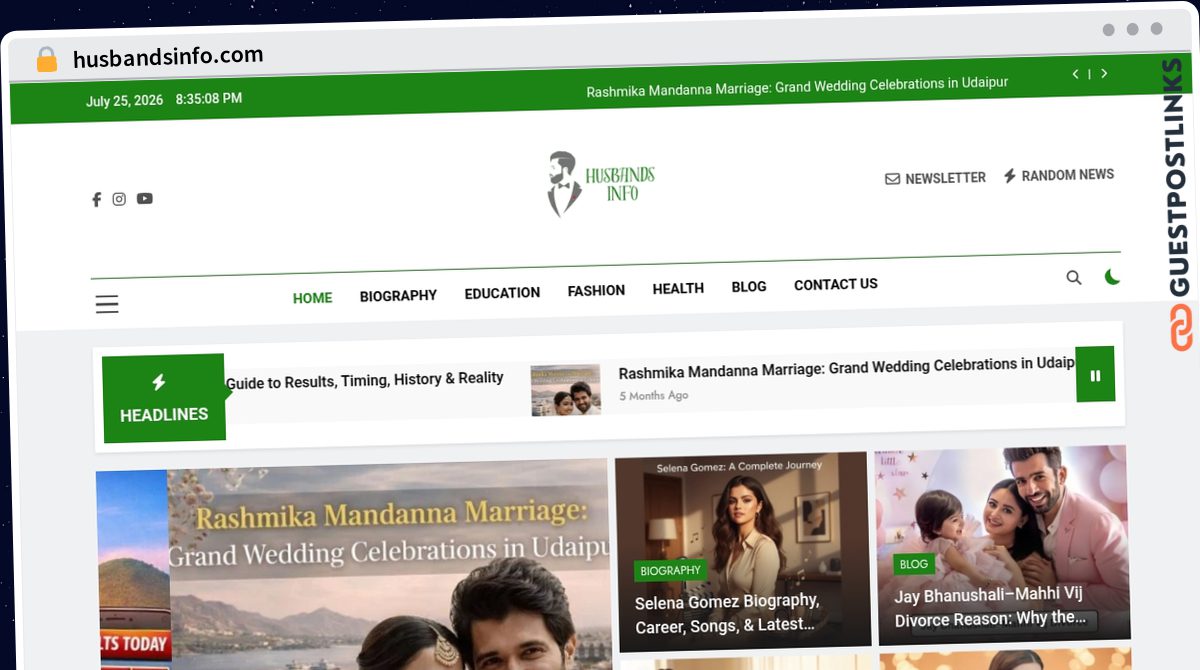1200x670 pixels.
Task: Open the Instagram social icon
Action: click(x=119, y=199)
